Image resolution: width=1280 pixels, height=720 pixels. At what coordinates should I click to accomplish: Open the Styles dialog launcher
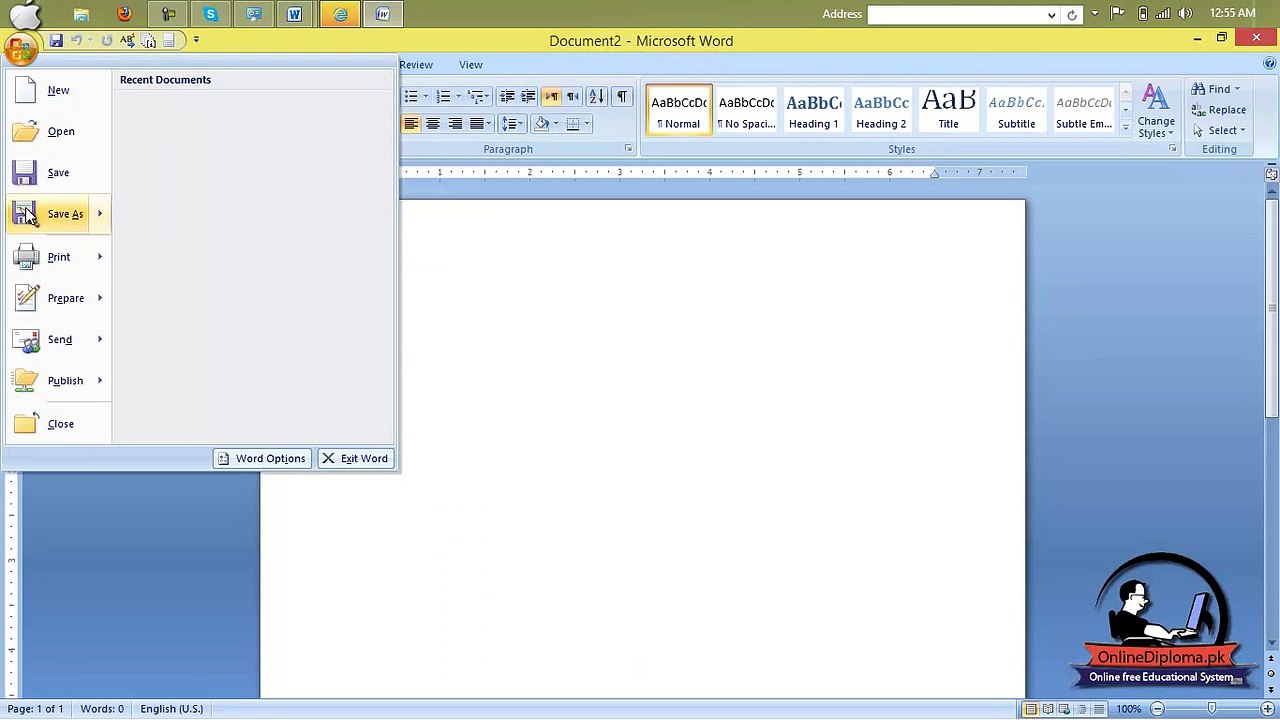click(1172, 149)
